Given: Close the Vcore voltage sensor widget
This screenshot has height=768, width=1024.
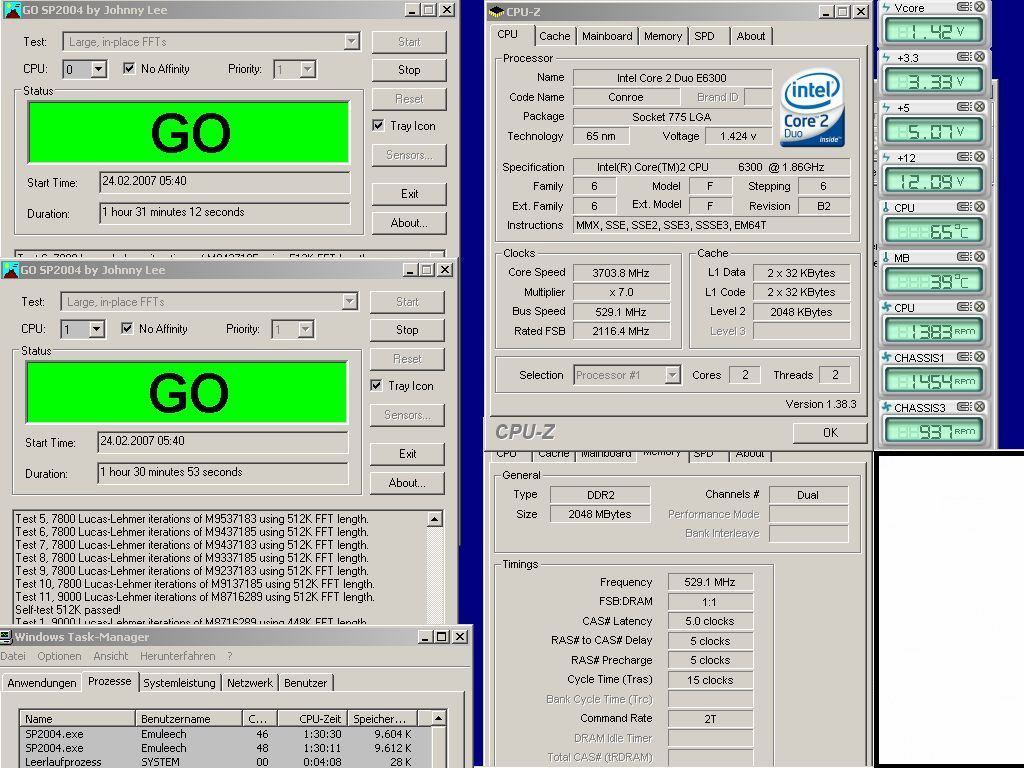Looking at the screenshot, I should (979, 7).
